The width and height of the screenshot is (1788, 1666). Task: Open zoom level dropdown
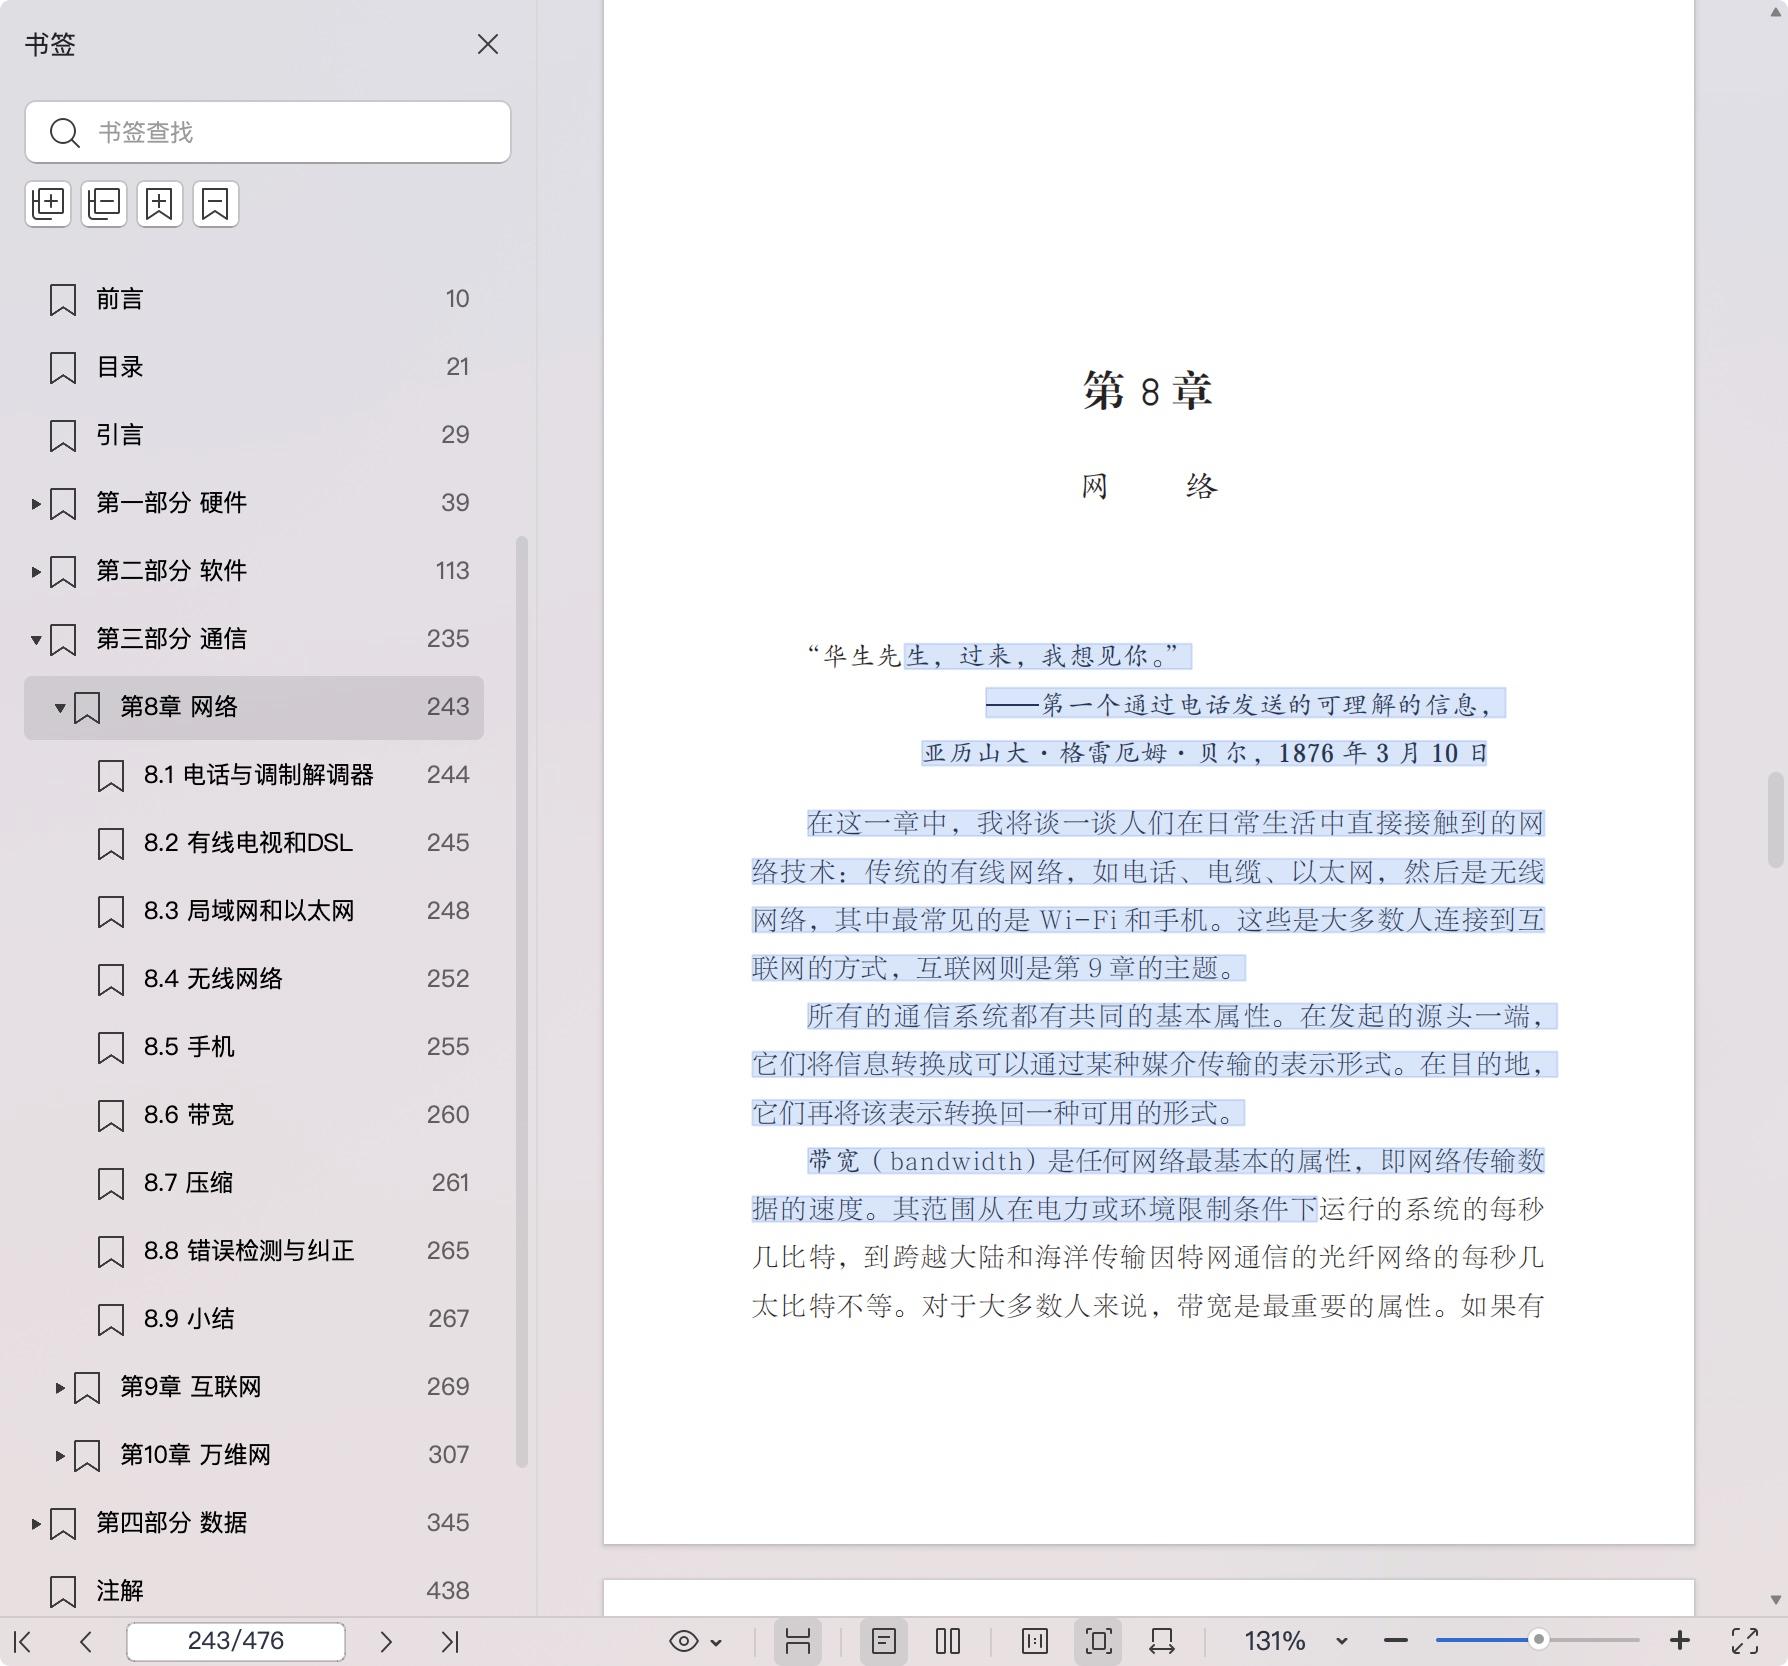click(1342, 1642)
